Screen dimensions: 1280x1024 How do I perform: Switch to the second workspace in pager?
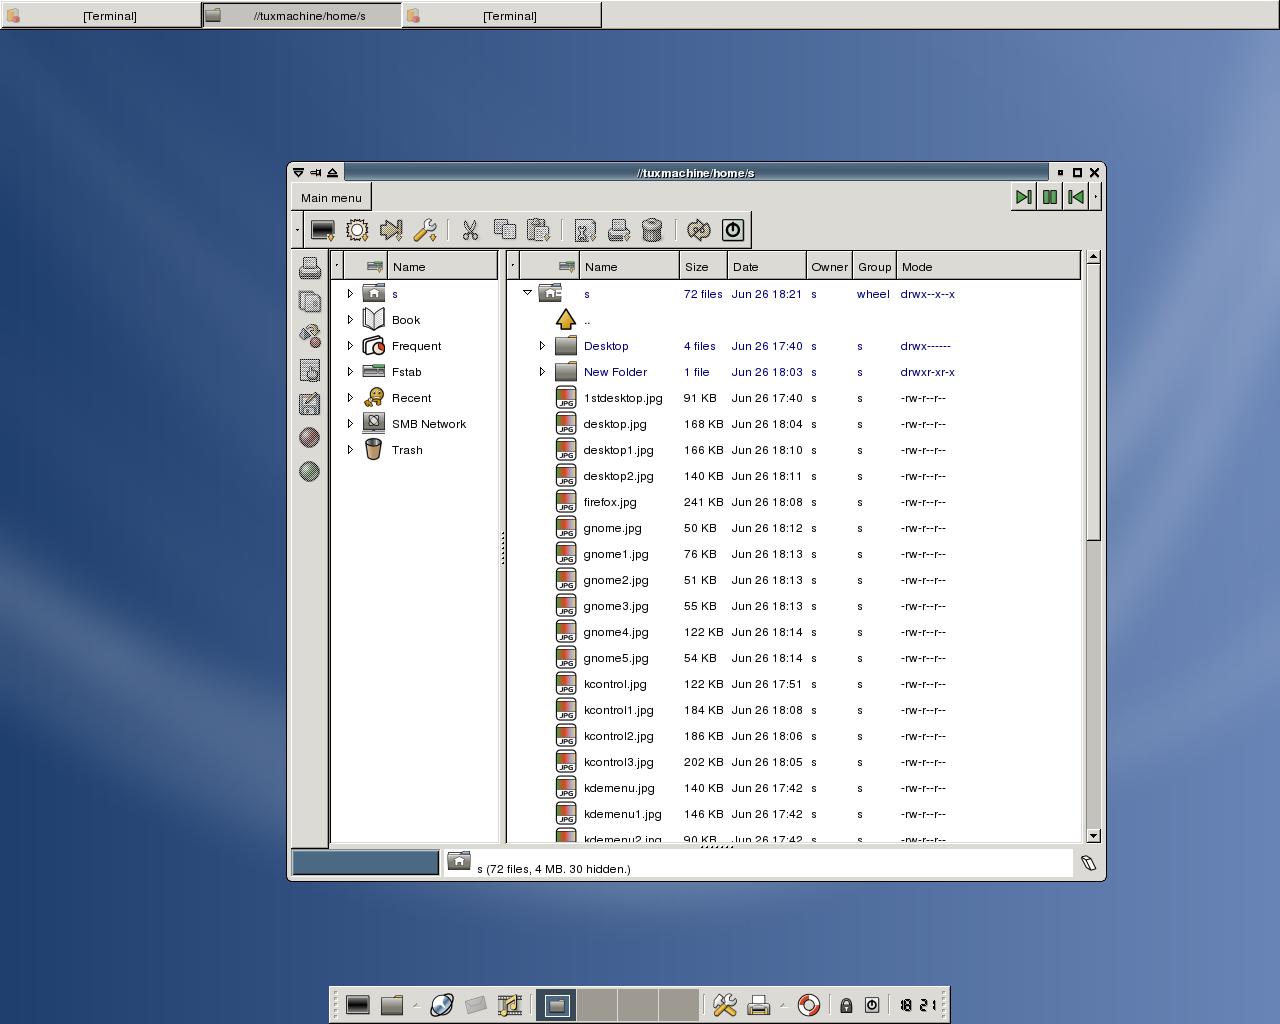[597, 1005]
